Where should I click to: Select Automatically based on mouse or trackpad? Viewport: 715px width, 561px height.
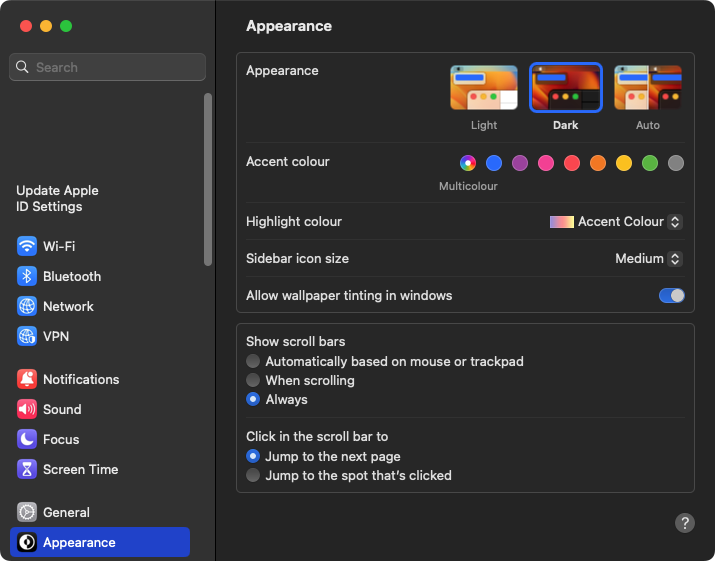click(253, 361)
